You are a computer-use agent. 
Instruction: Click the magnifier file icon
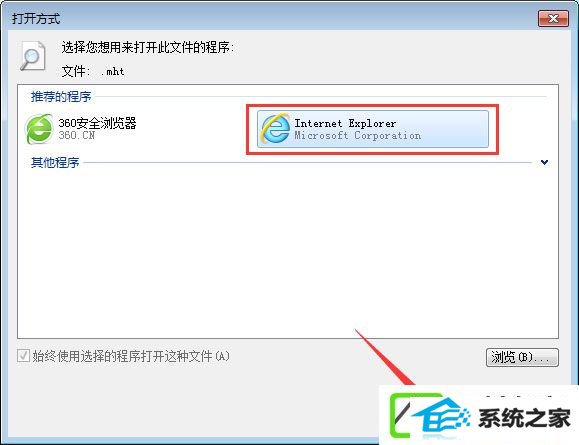[33, 56]
